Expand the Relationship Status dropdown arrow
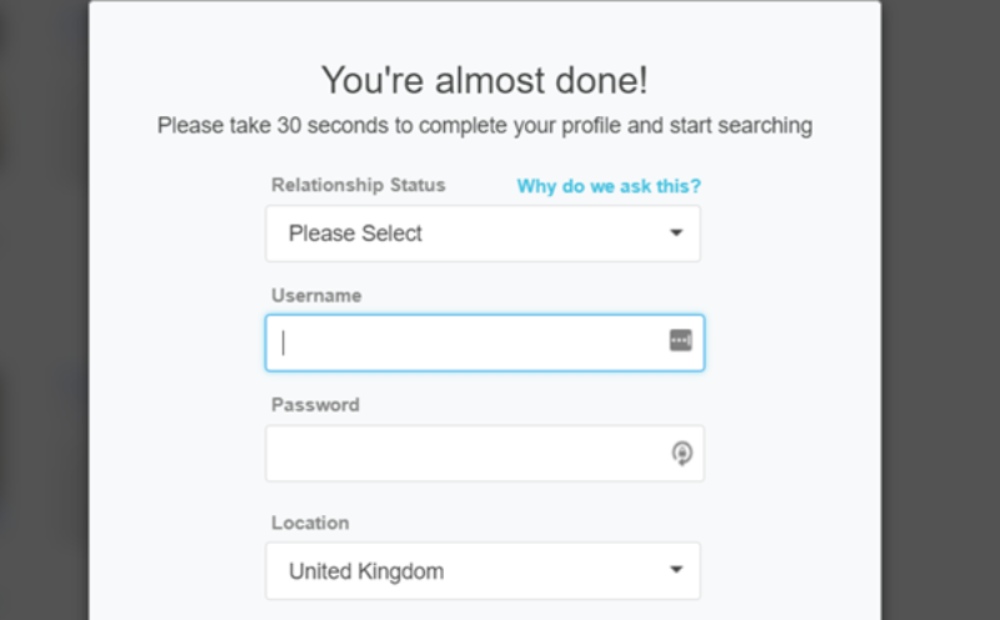 click(676, 233)
